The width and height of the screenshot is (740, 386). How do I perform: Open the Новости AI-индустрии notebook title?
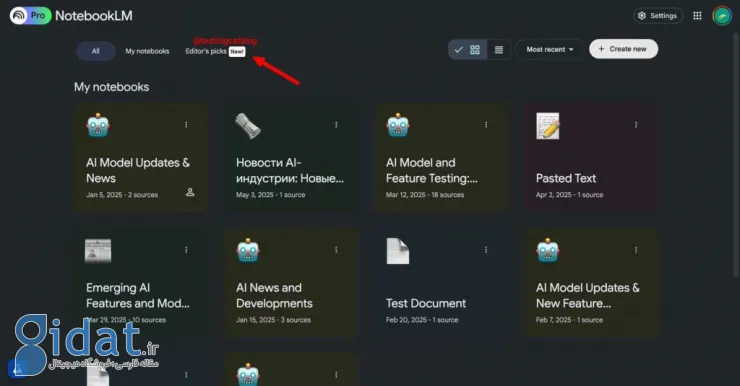pyautogui.click(x=290, y=170)
